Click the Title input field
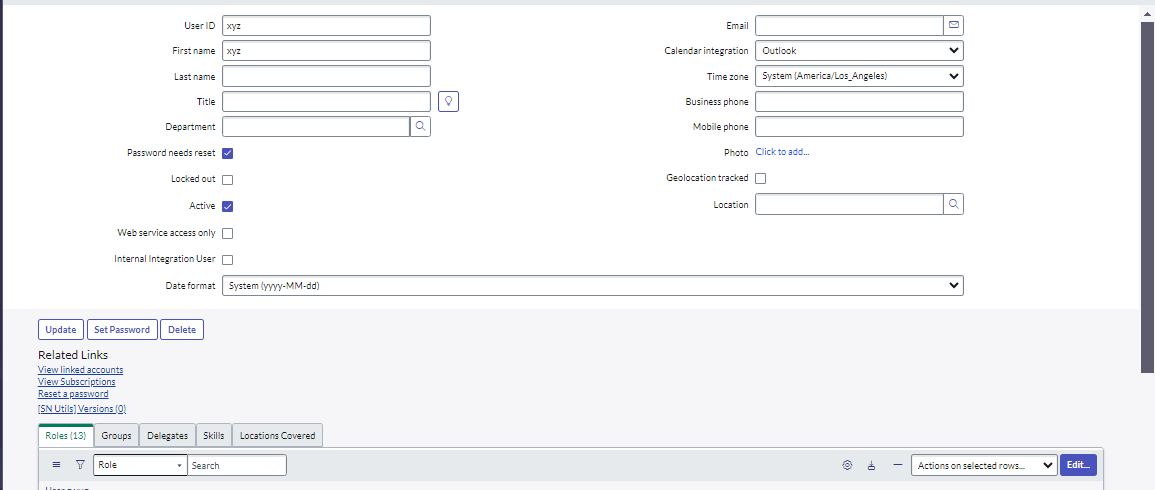Screen dimensions: 1155x490 point(326,102)
